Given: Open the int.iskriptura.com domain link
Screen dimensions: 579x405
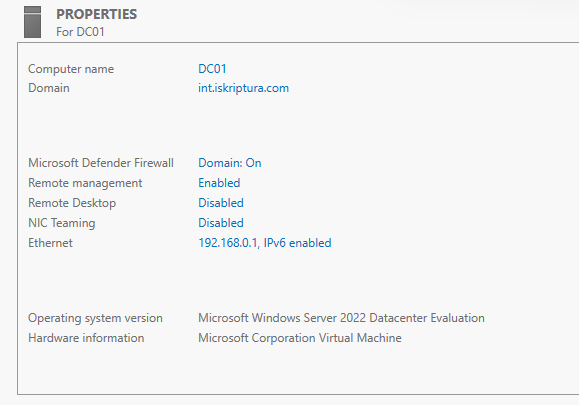Looking at the screenshot, I should click(x=243, y=88).
